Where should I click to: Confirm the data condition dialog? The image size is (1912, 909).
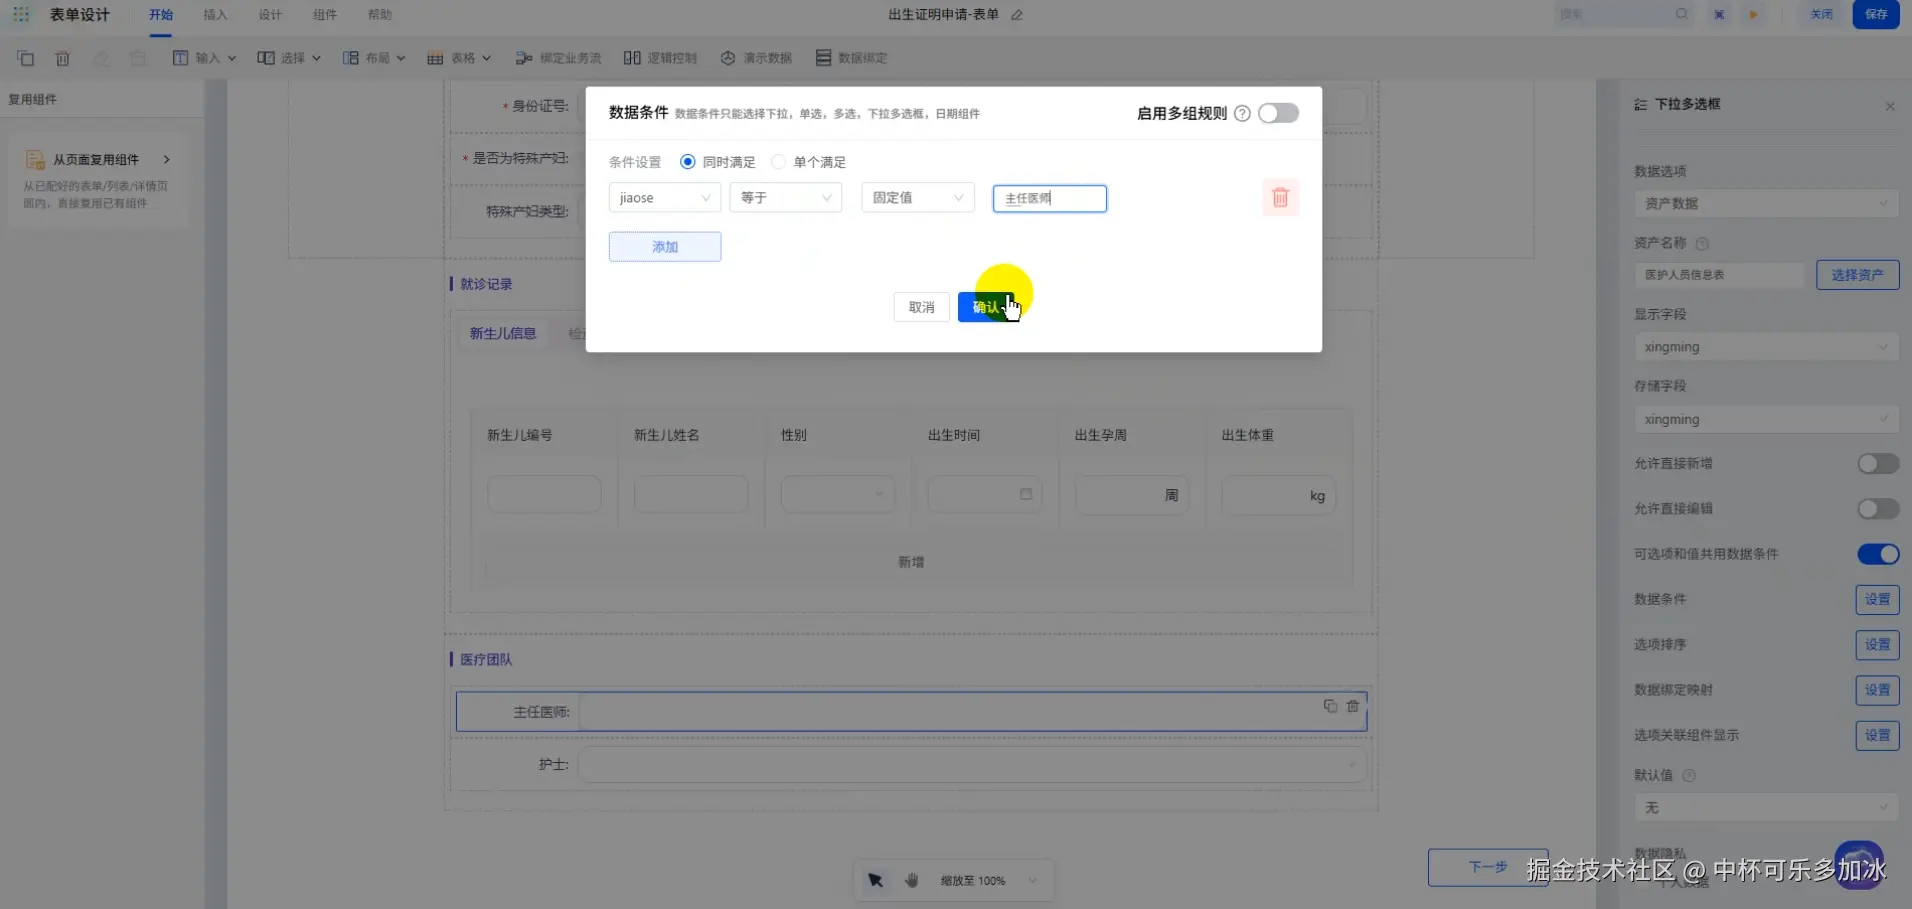[986, 307]
